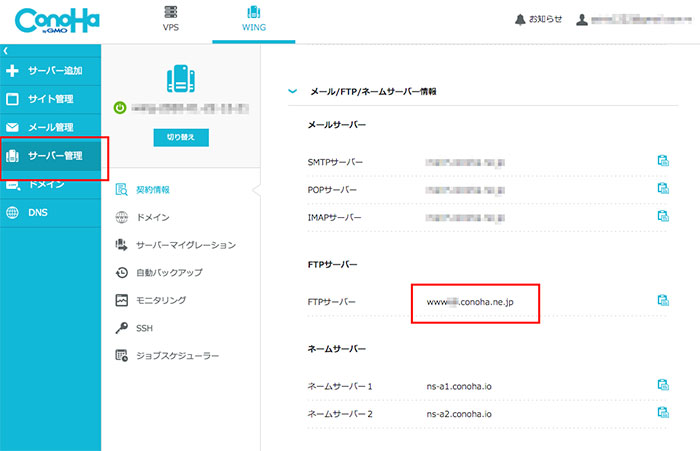This screenshot has width=700, height=451.
Task: Click the 自動バックアップ clock icon
Action: (x=121, y=272)
